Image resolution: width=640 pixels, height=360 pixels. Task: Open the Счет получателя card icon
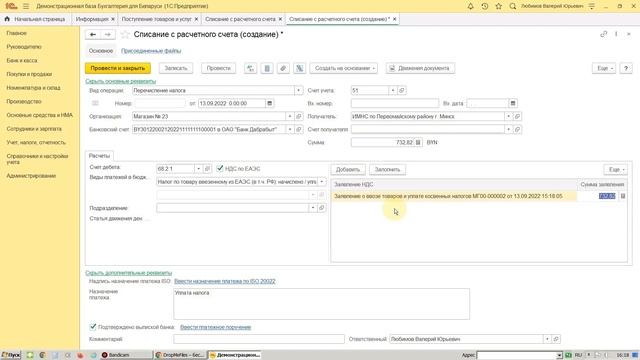point(517,129)
